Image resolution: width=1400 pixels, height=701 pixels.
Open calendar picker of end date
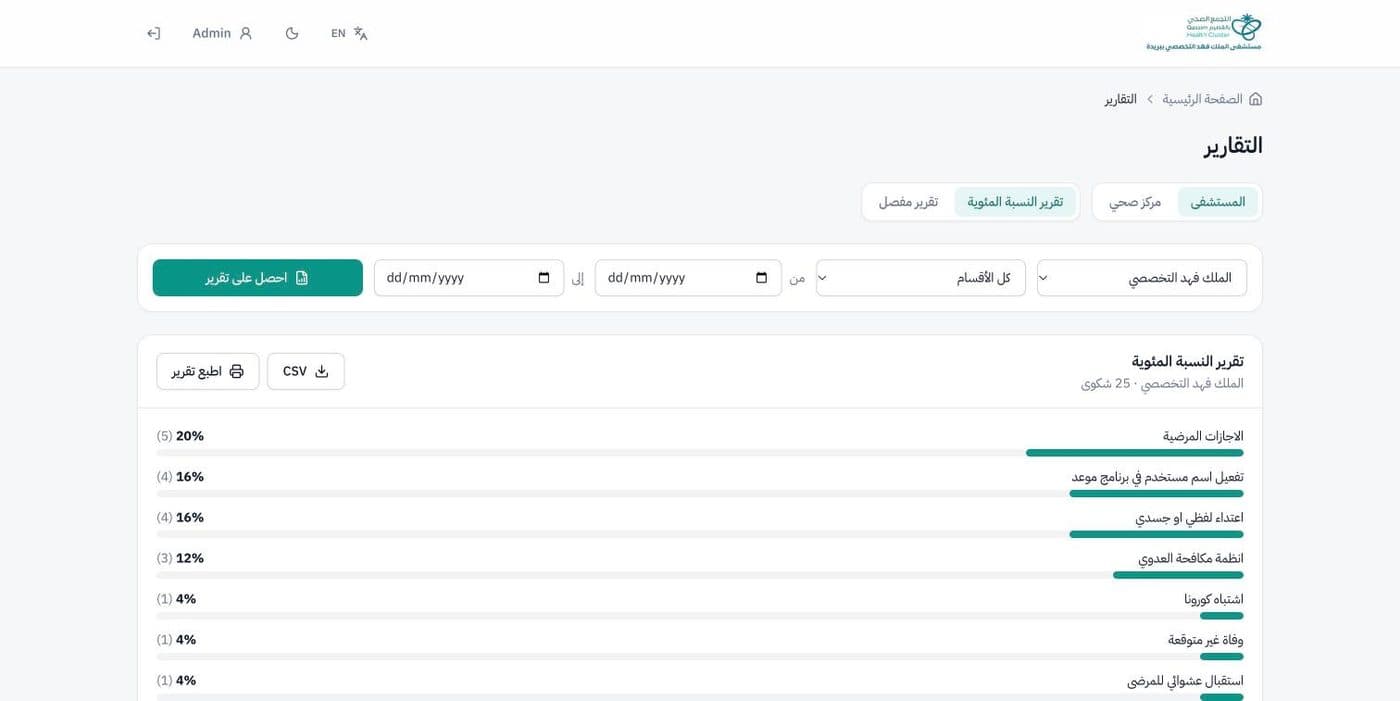coord(544,278)
